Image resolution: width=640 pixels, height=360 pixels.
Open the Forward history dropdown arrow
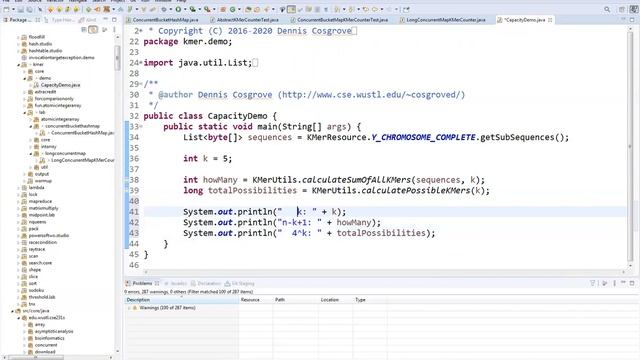click(x=396, y=9)
